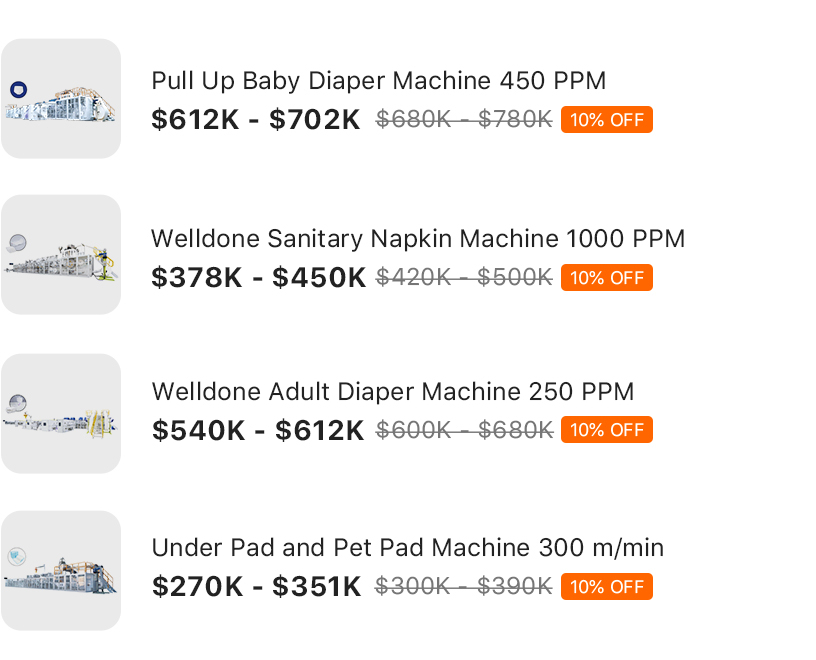
Task: Open the Sanitary Napkin Machine product image
Action: [x=61, y=255]
